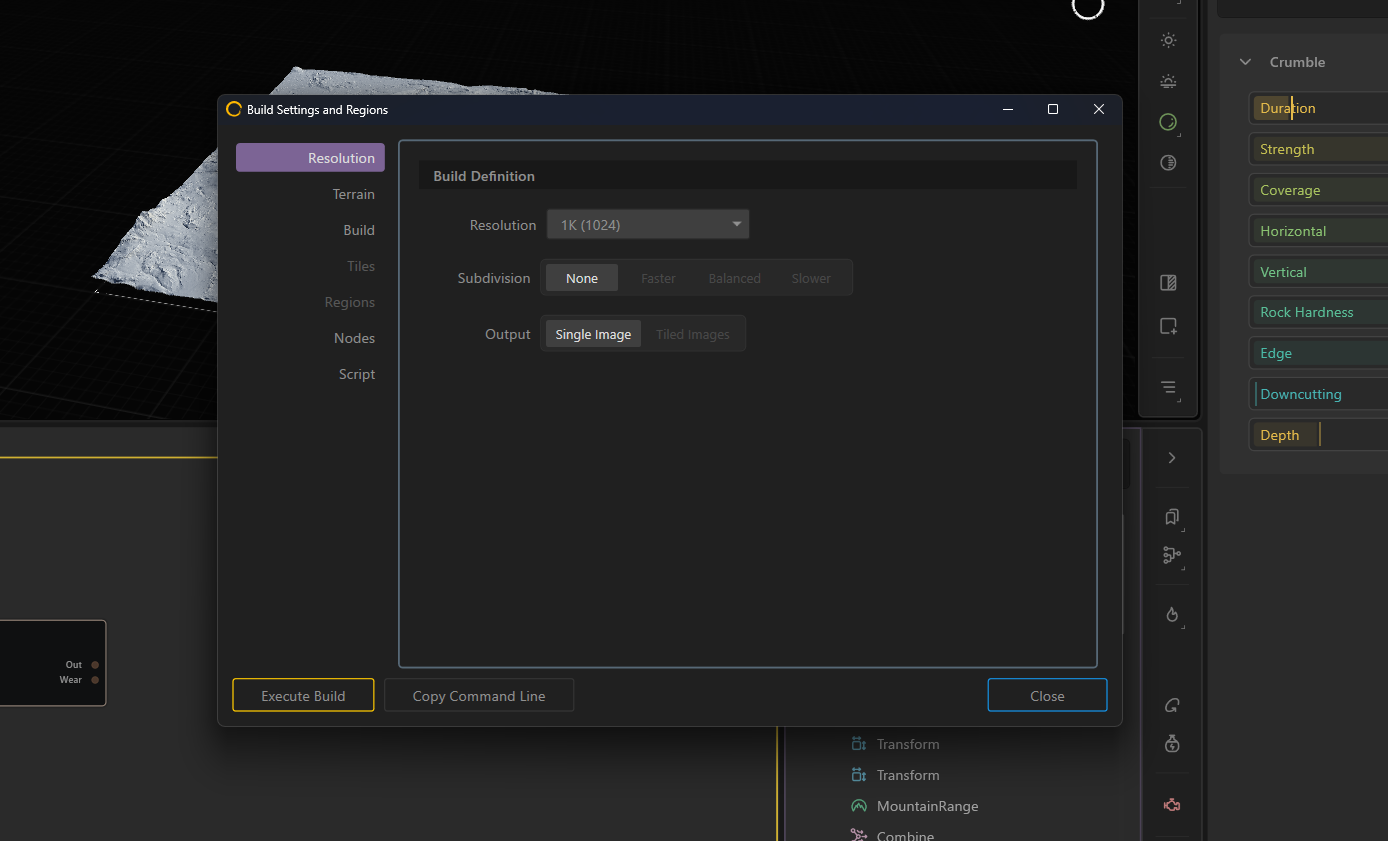Switch to the Terrain settings tab
1388x841 pixels.
pyautogui.click(x=354, y=194)
